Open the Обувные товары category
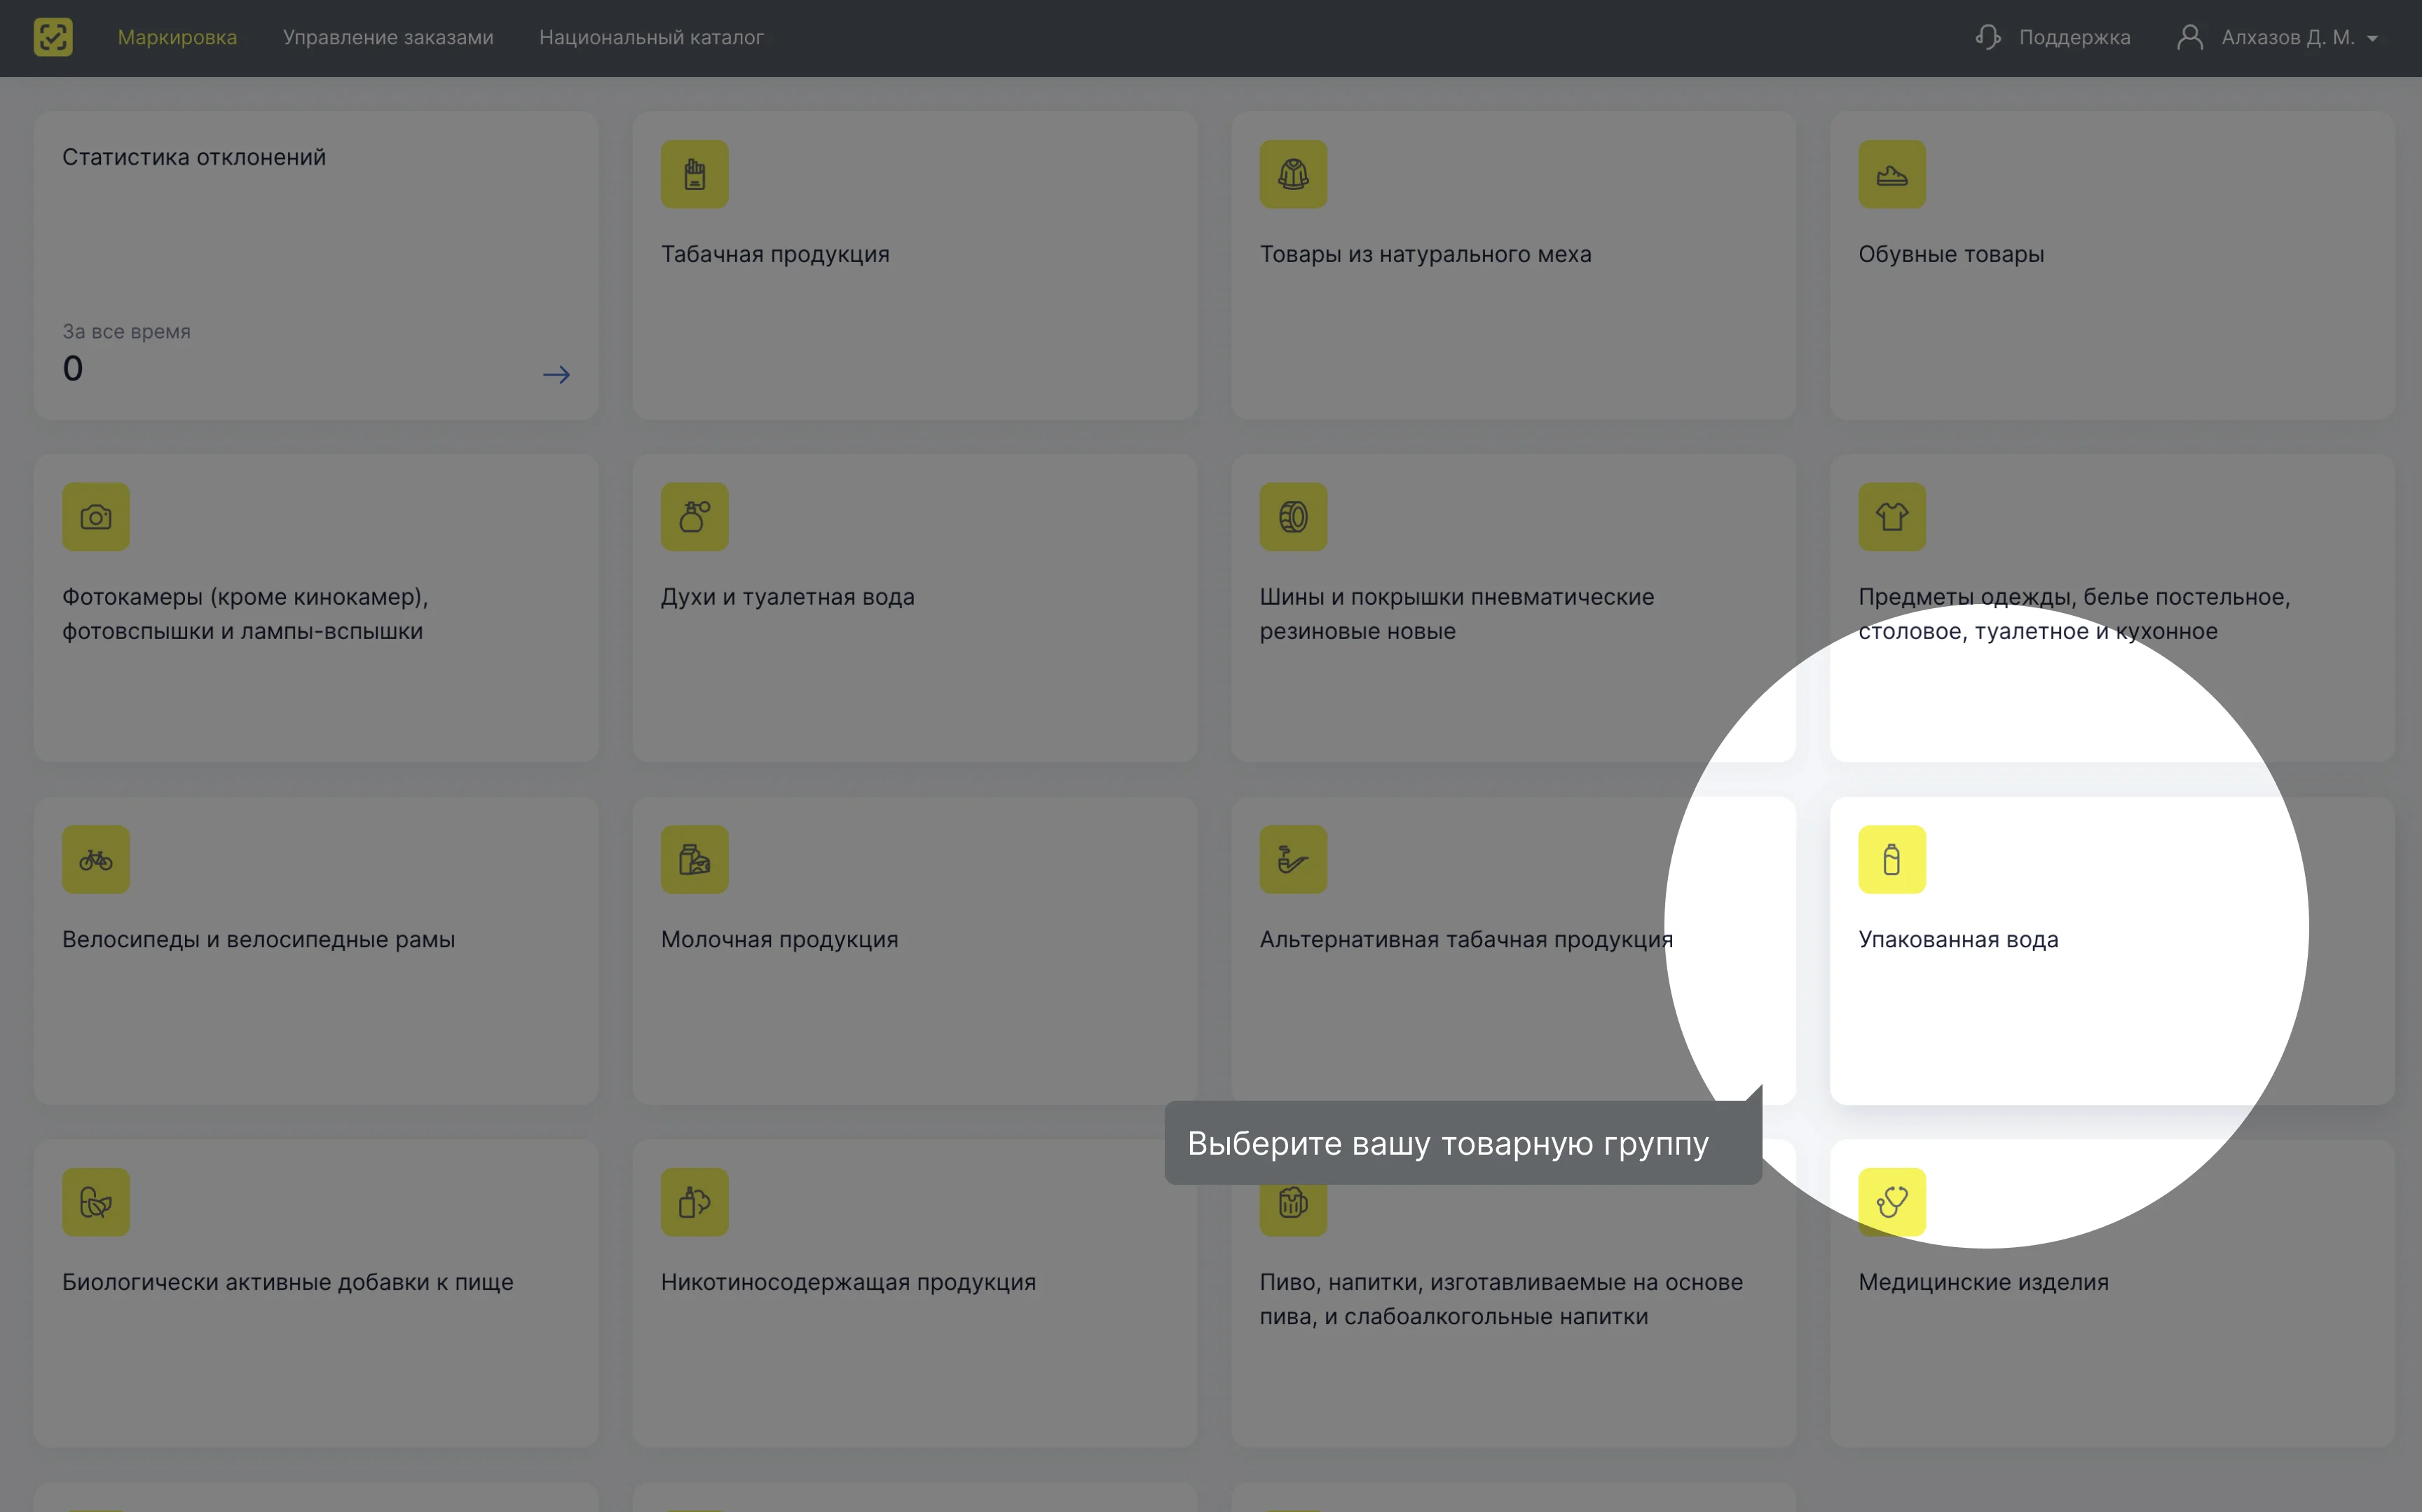The image size is (2422, 1512). coord(1951,254)
